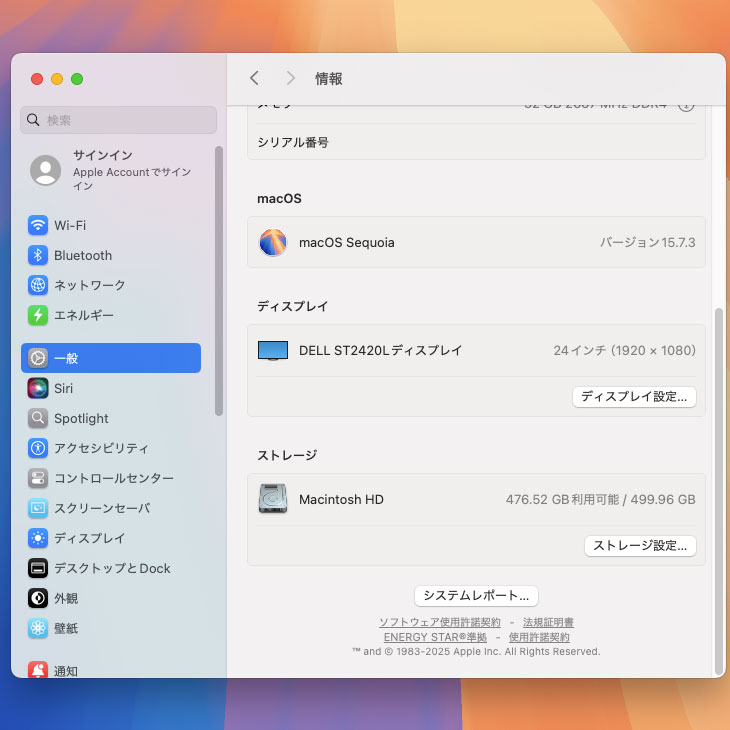Viewport: 730px width, 730px height.
Task: Open ネットワーク settings pane
Action: [x=89, y=285]
